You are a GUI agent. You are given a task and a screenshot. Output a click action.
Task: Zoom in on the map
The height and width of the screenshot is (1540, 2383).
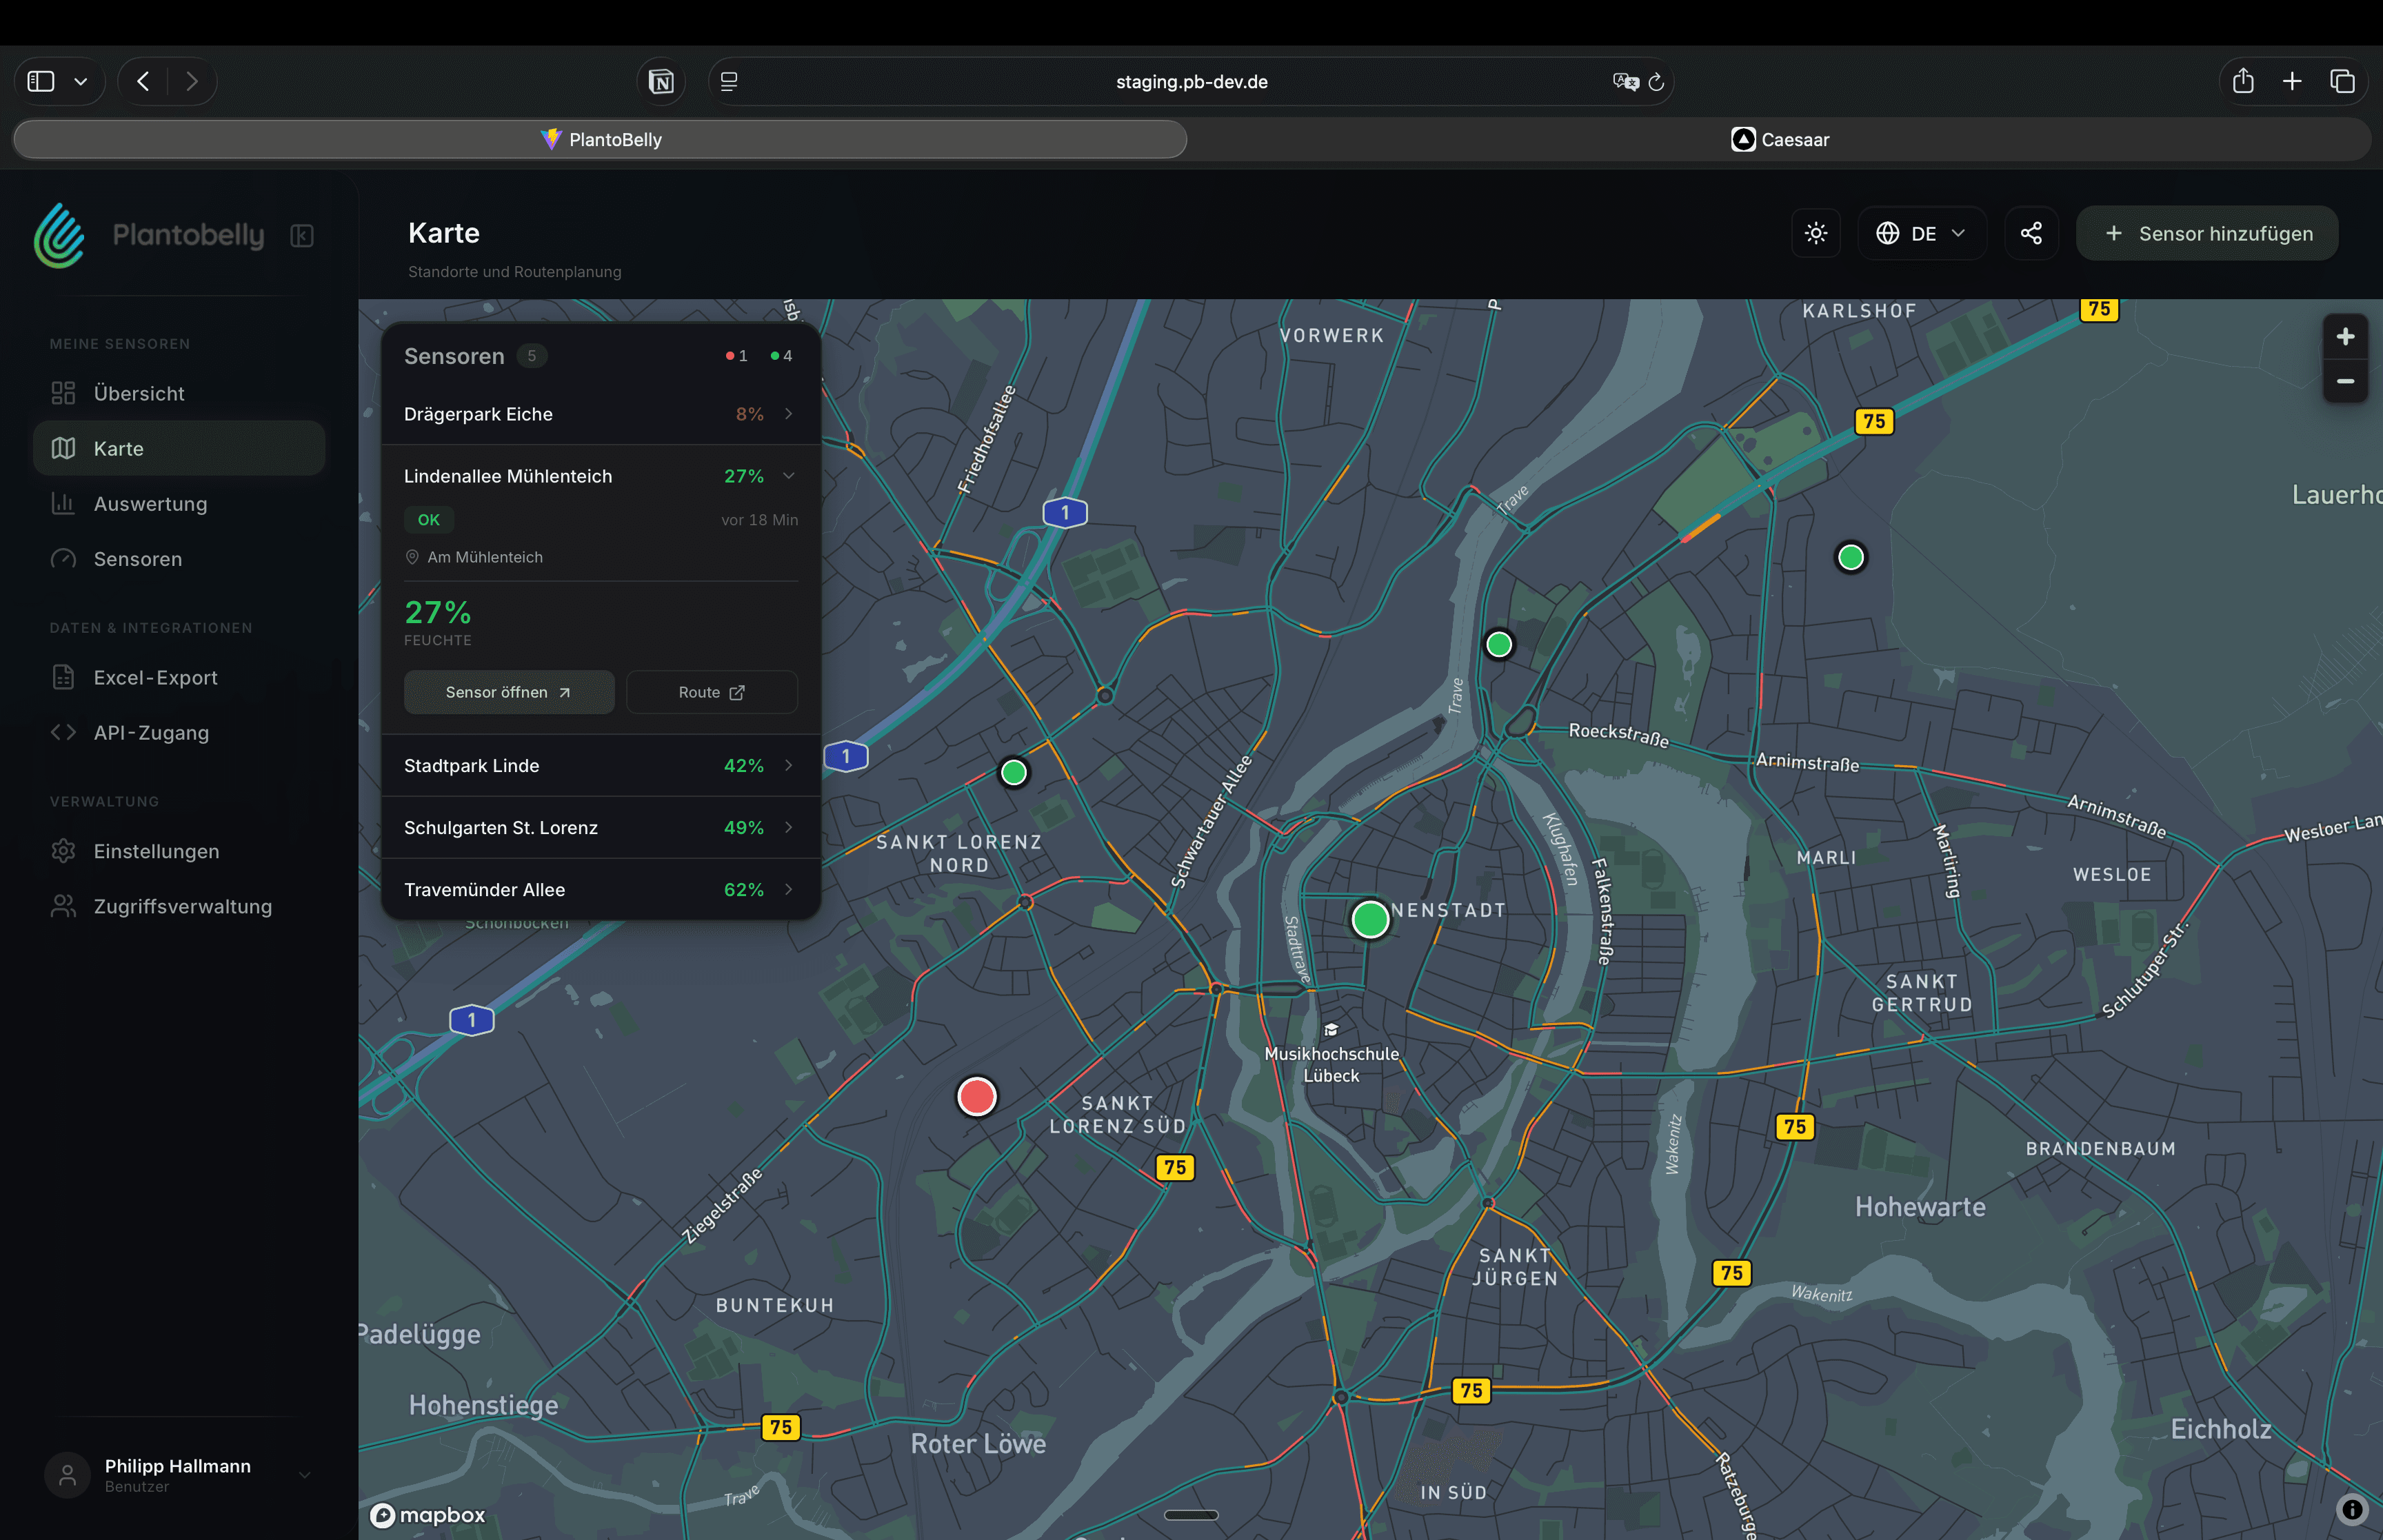coord(2344,337)
